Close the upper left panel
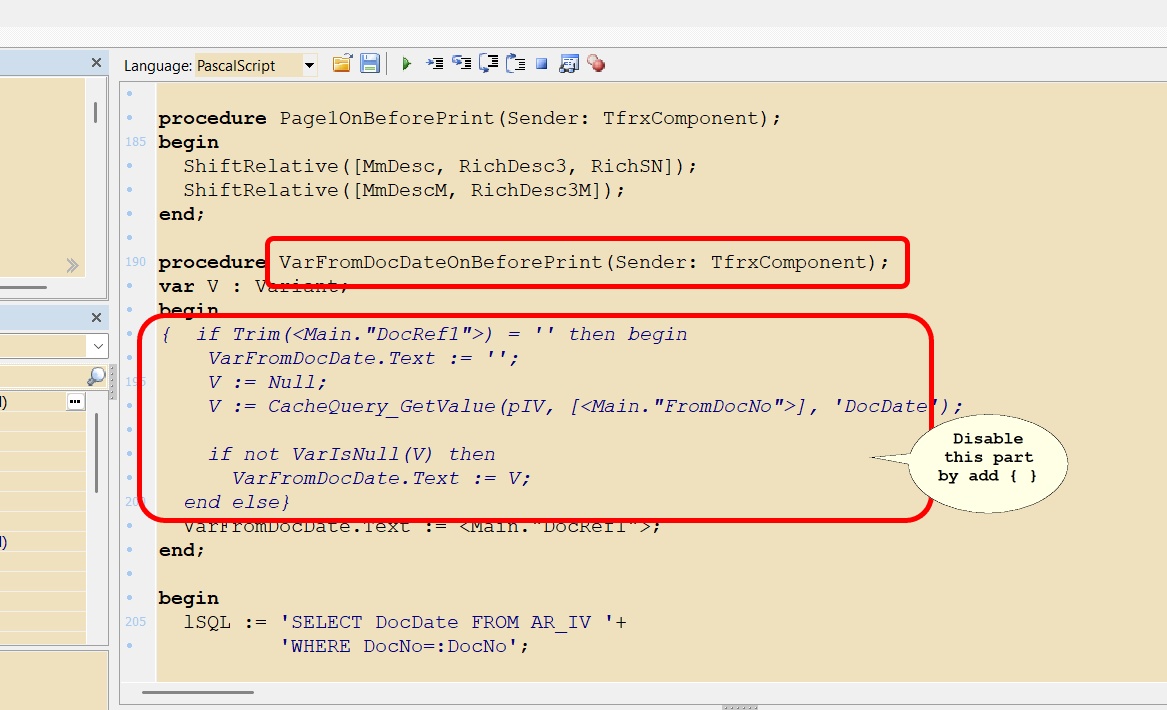The height and width of the screenshot is (710, 1167). click(x=96, y=62)
